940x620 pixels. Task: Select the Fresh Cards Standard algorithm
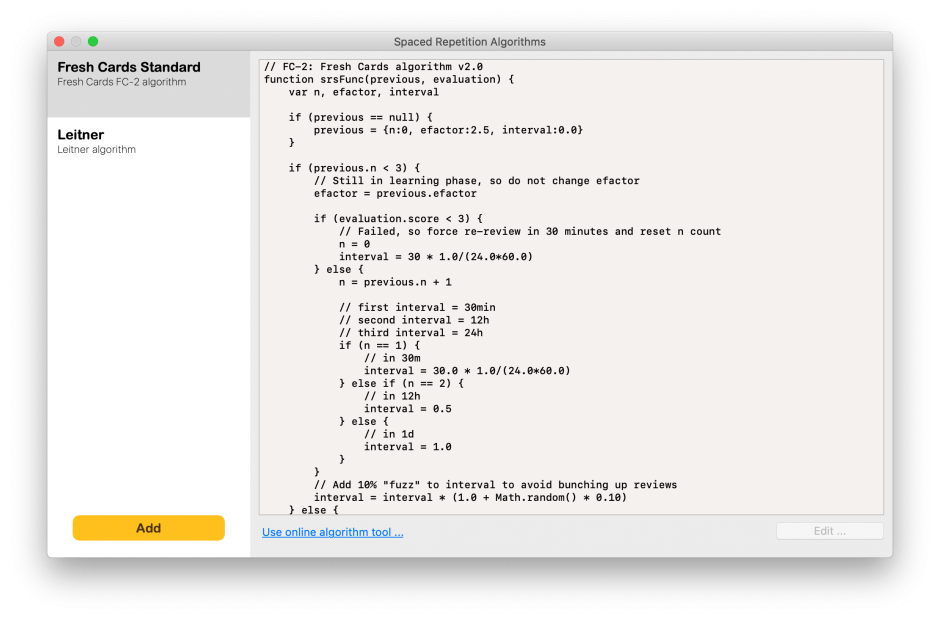[x=149, y=84]
